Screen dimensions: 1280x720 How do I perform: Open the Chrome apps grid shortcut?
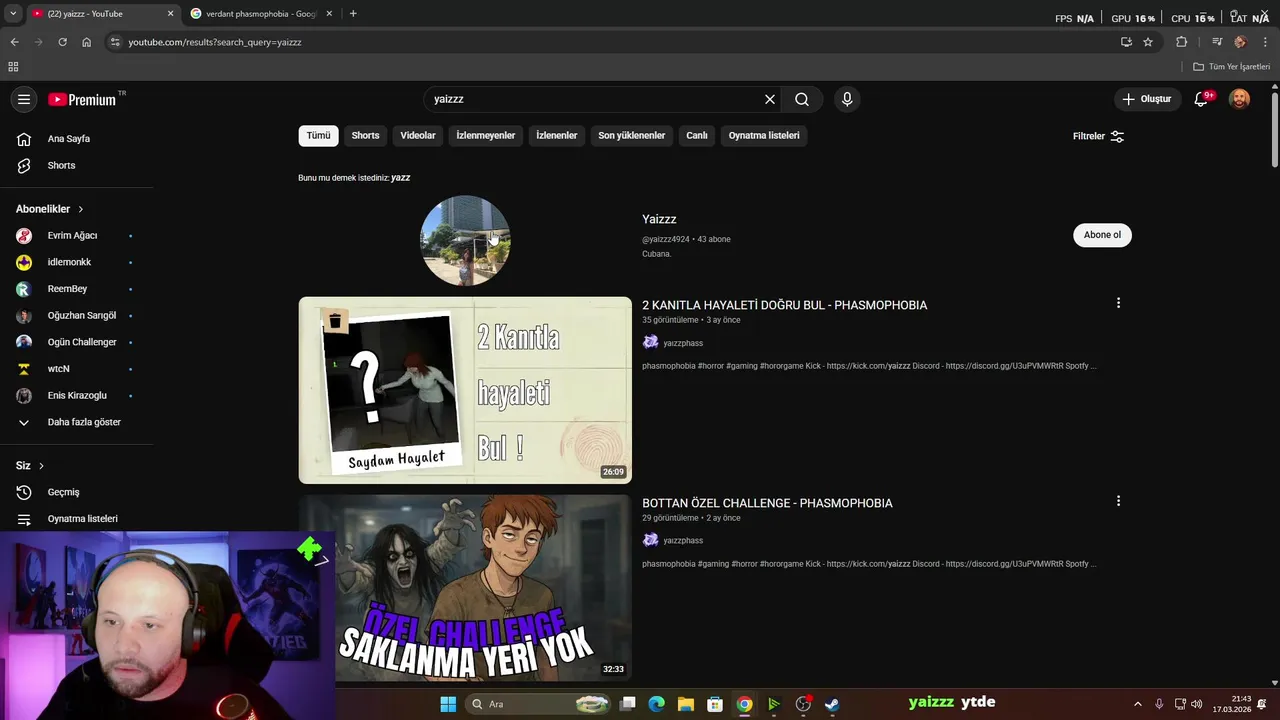13,67
